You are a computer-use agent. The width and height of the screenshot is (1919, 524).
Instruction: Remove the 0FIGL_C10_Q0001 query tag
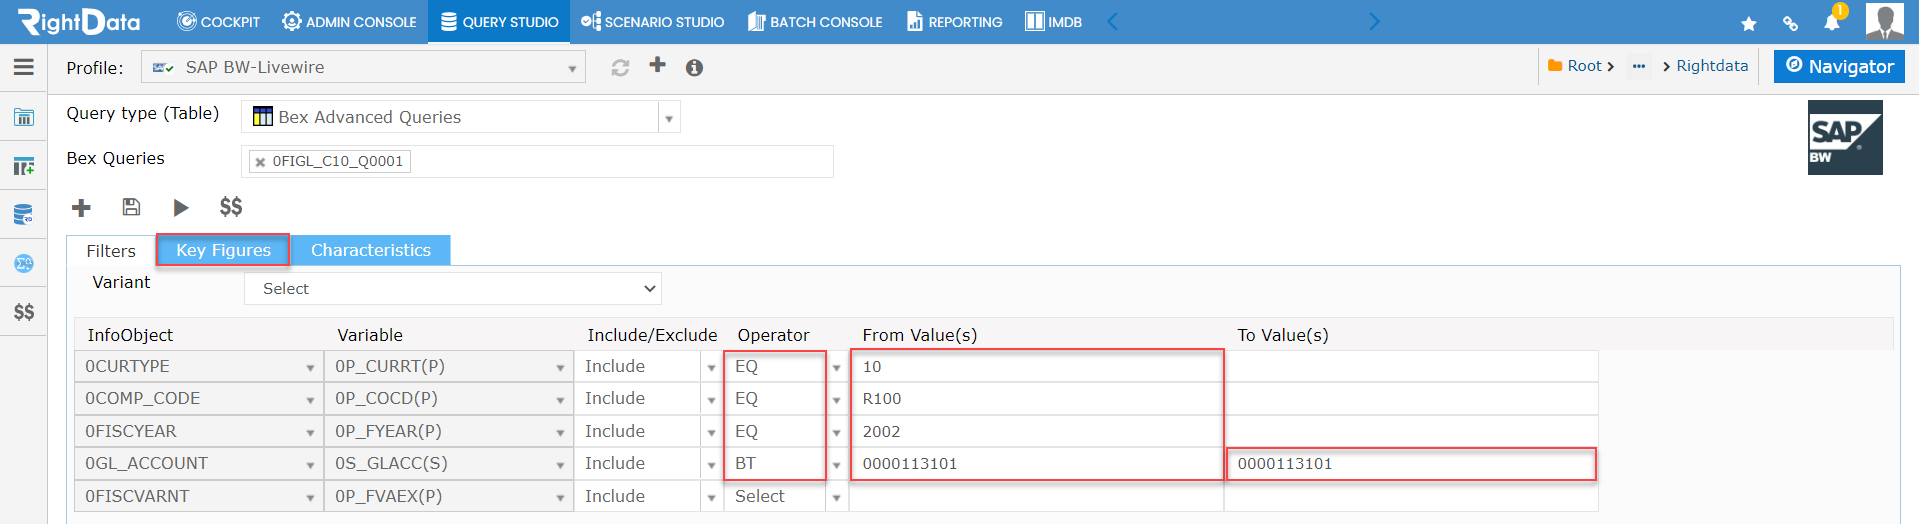coord(260,162)
